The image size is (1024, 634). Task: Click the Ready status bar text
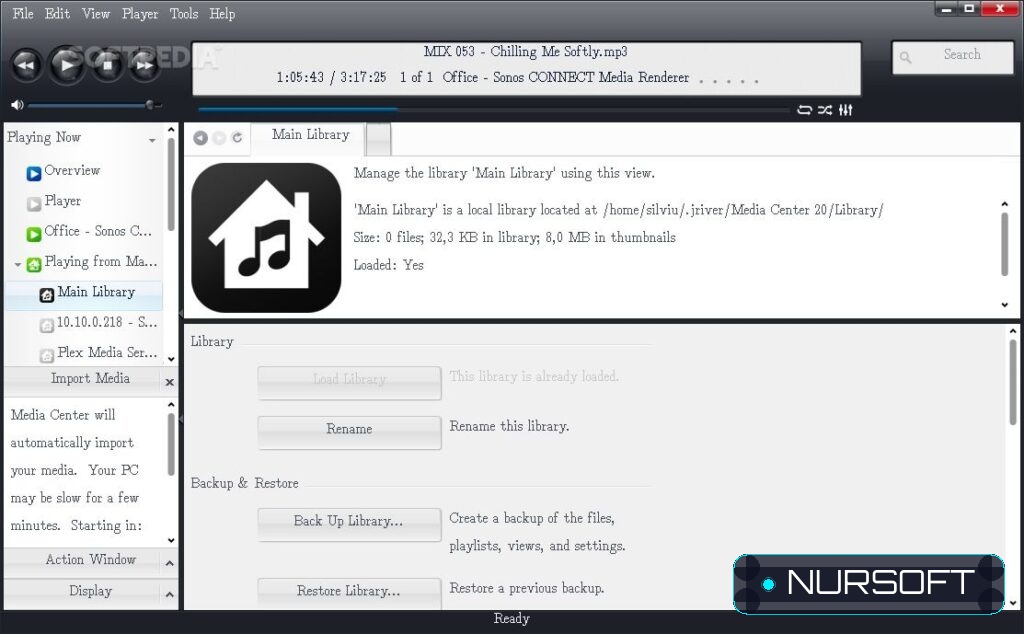click(x=511, y=619)
